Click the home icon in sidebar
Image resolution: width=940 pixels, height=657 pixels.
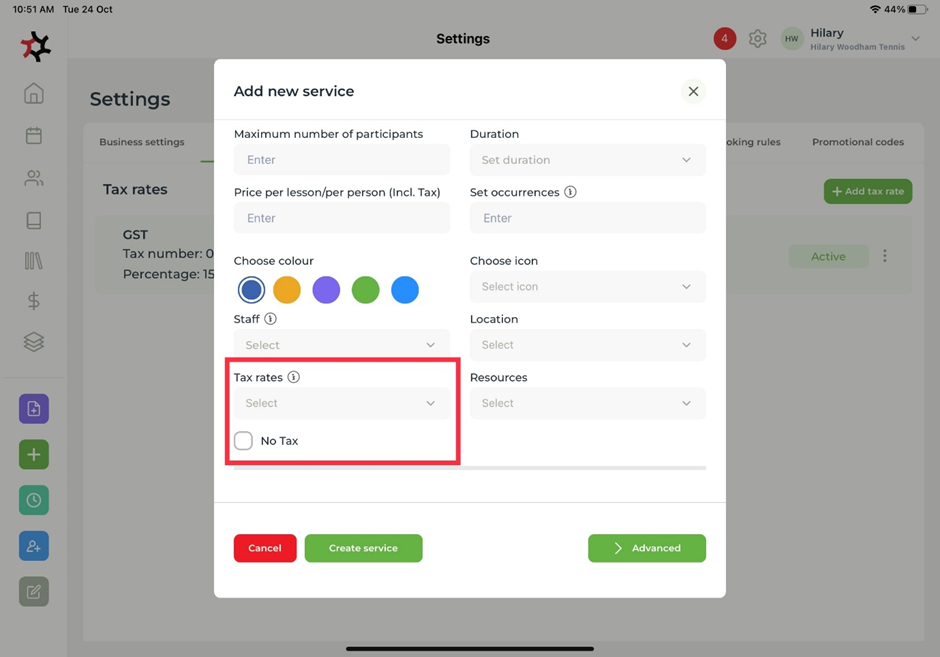click(x=34, y=94)
